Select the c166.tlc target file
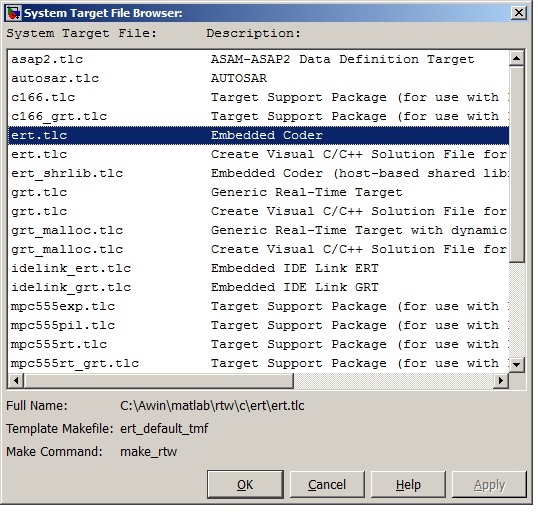 (258, 97)
